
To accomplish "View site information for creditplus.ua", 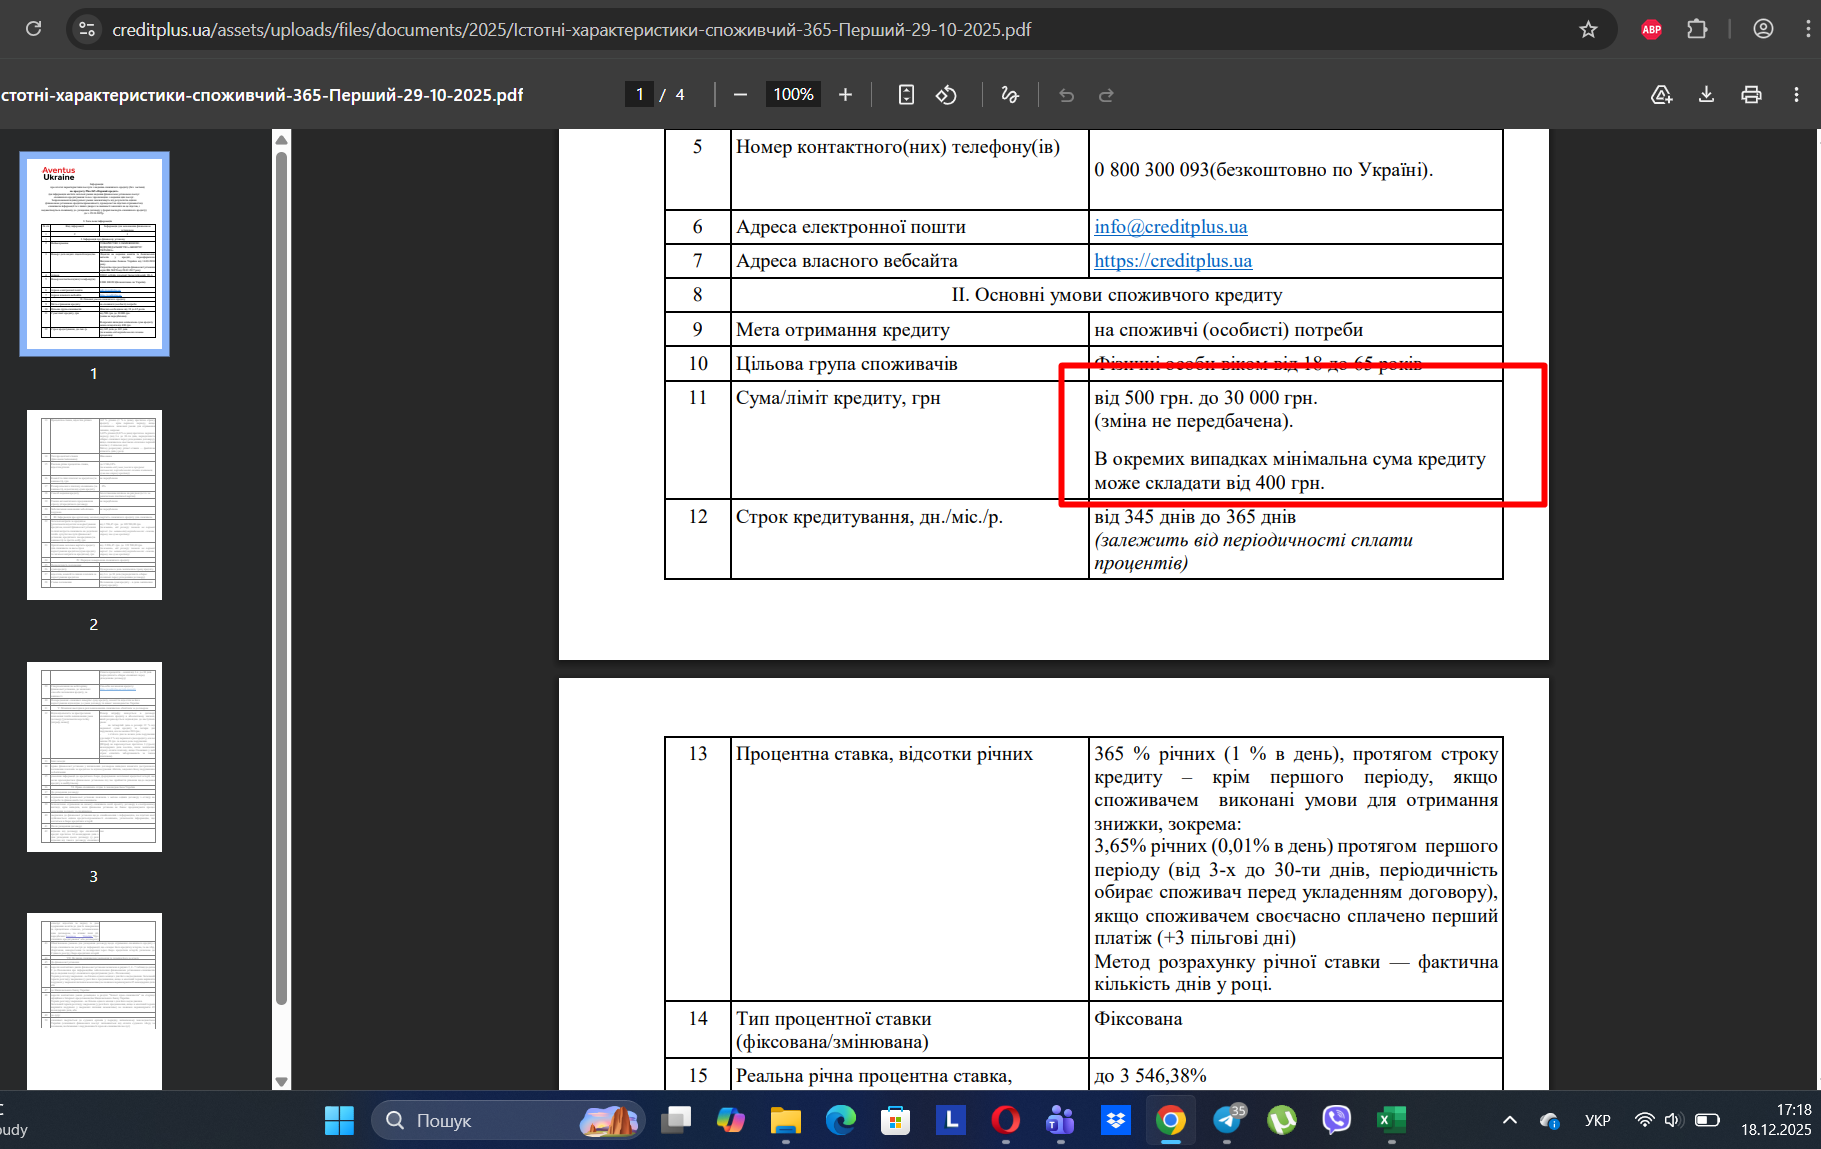I will point(87,29).
